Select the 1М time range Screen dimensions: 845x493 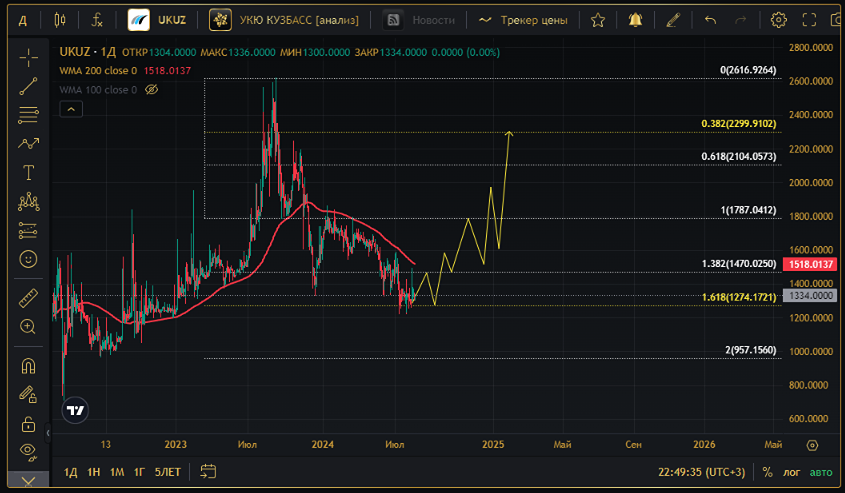click(x=117, y=472)
